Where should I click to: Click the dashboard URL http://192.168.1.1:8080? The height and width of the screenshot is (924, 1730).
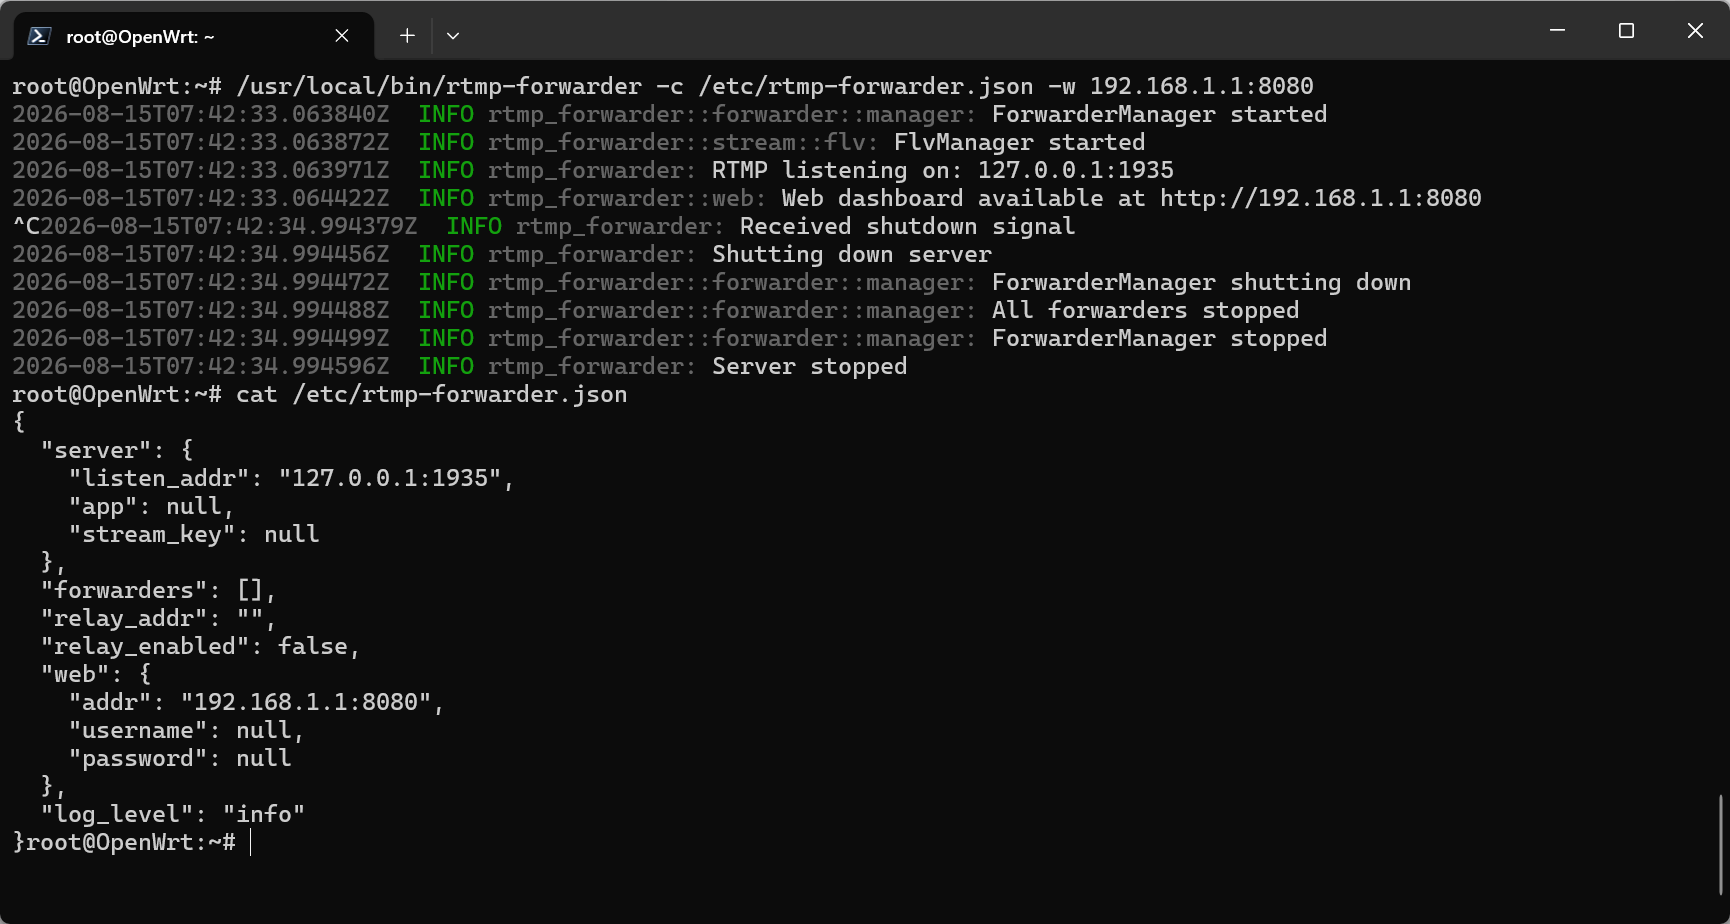[x=1320, y=198]
